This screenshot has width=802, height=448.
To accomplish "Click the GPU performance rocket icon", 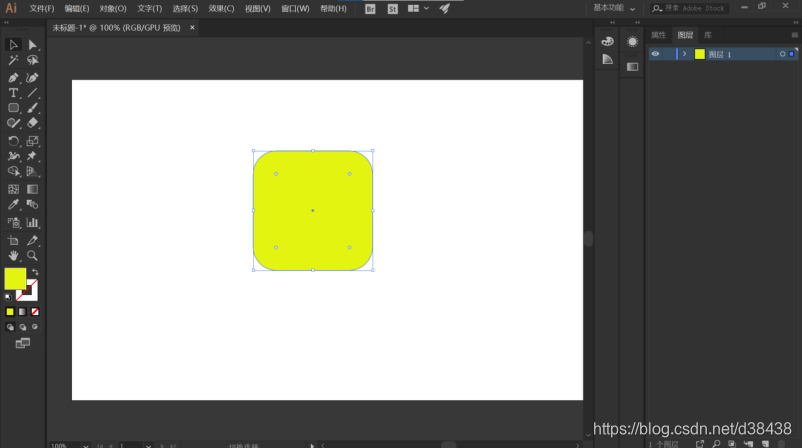I will click(x=444, y=9).
